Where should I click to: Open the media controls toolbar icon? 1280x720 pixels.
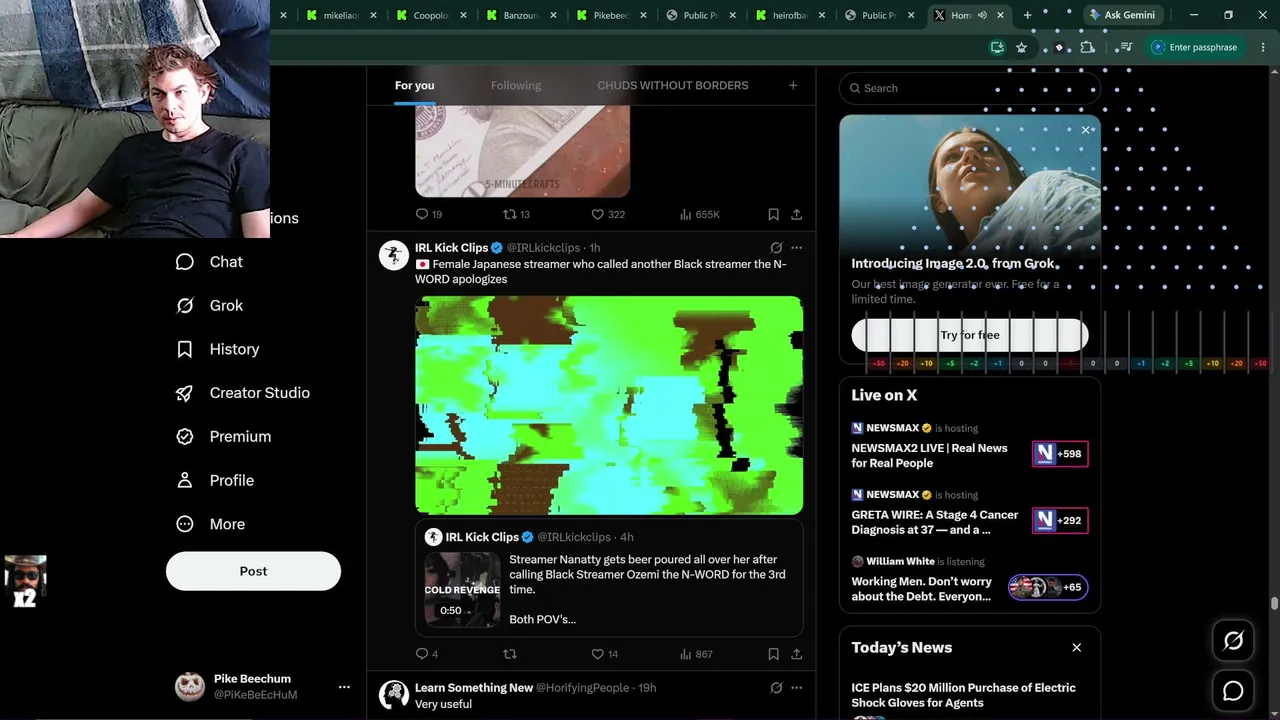point(1126,47)
